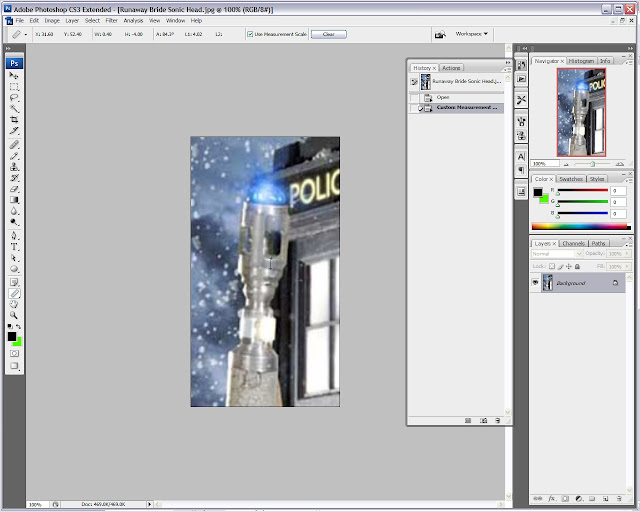Open Tool Presets icon in dock
Viewport: 640px width, 512px height.
(521, 100)
